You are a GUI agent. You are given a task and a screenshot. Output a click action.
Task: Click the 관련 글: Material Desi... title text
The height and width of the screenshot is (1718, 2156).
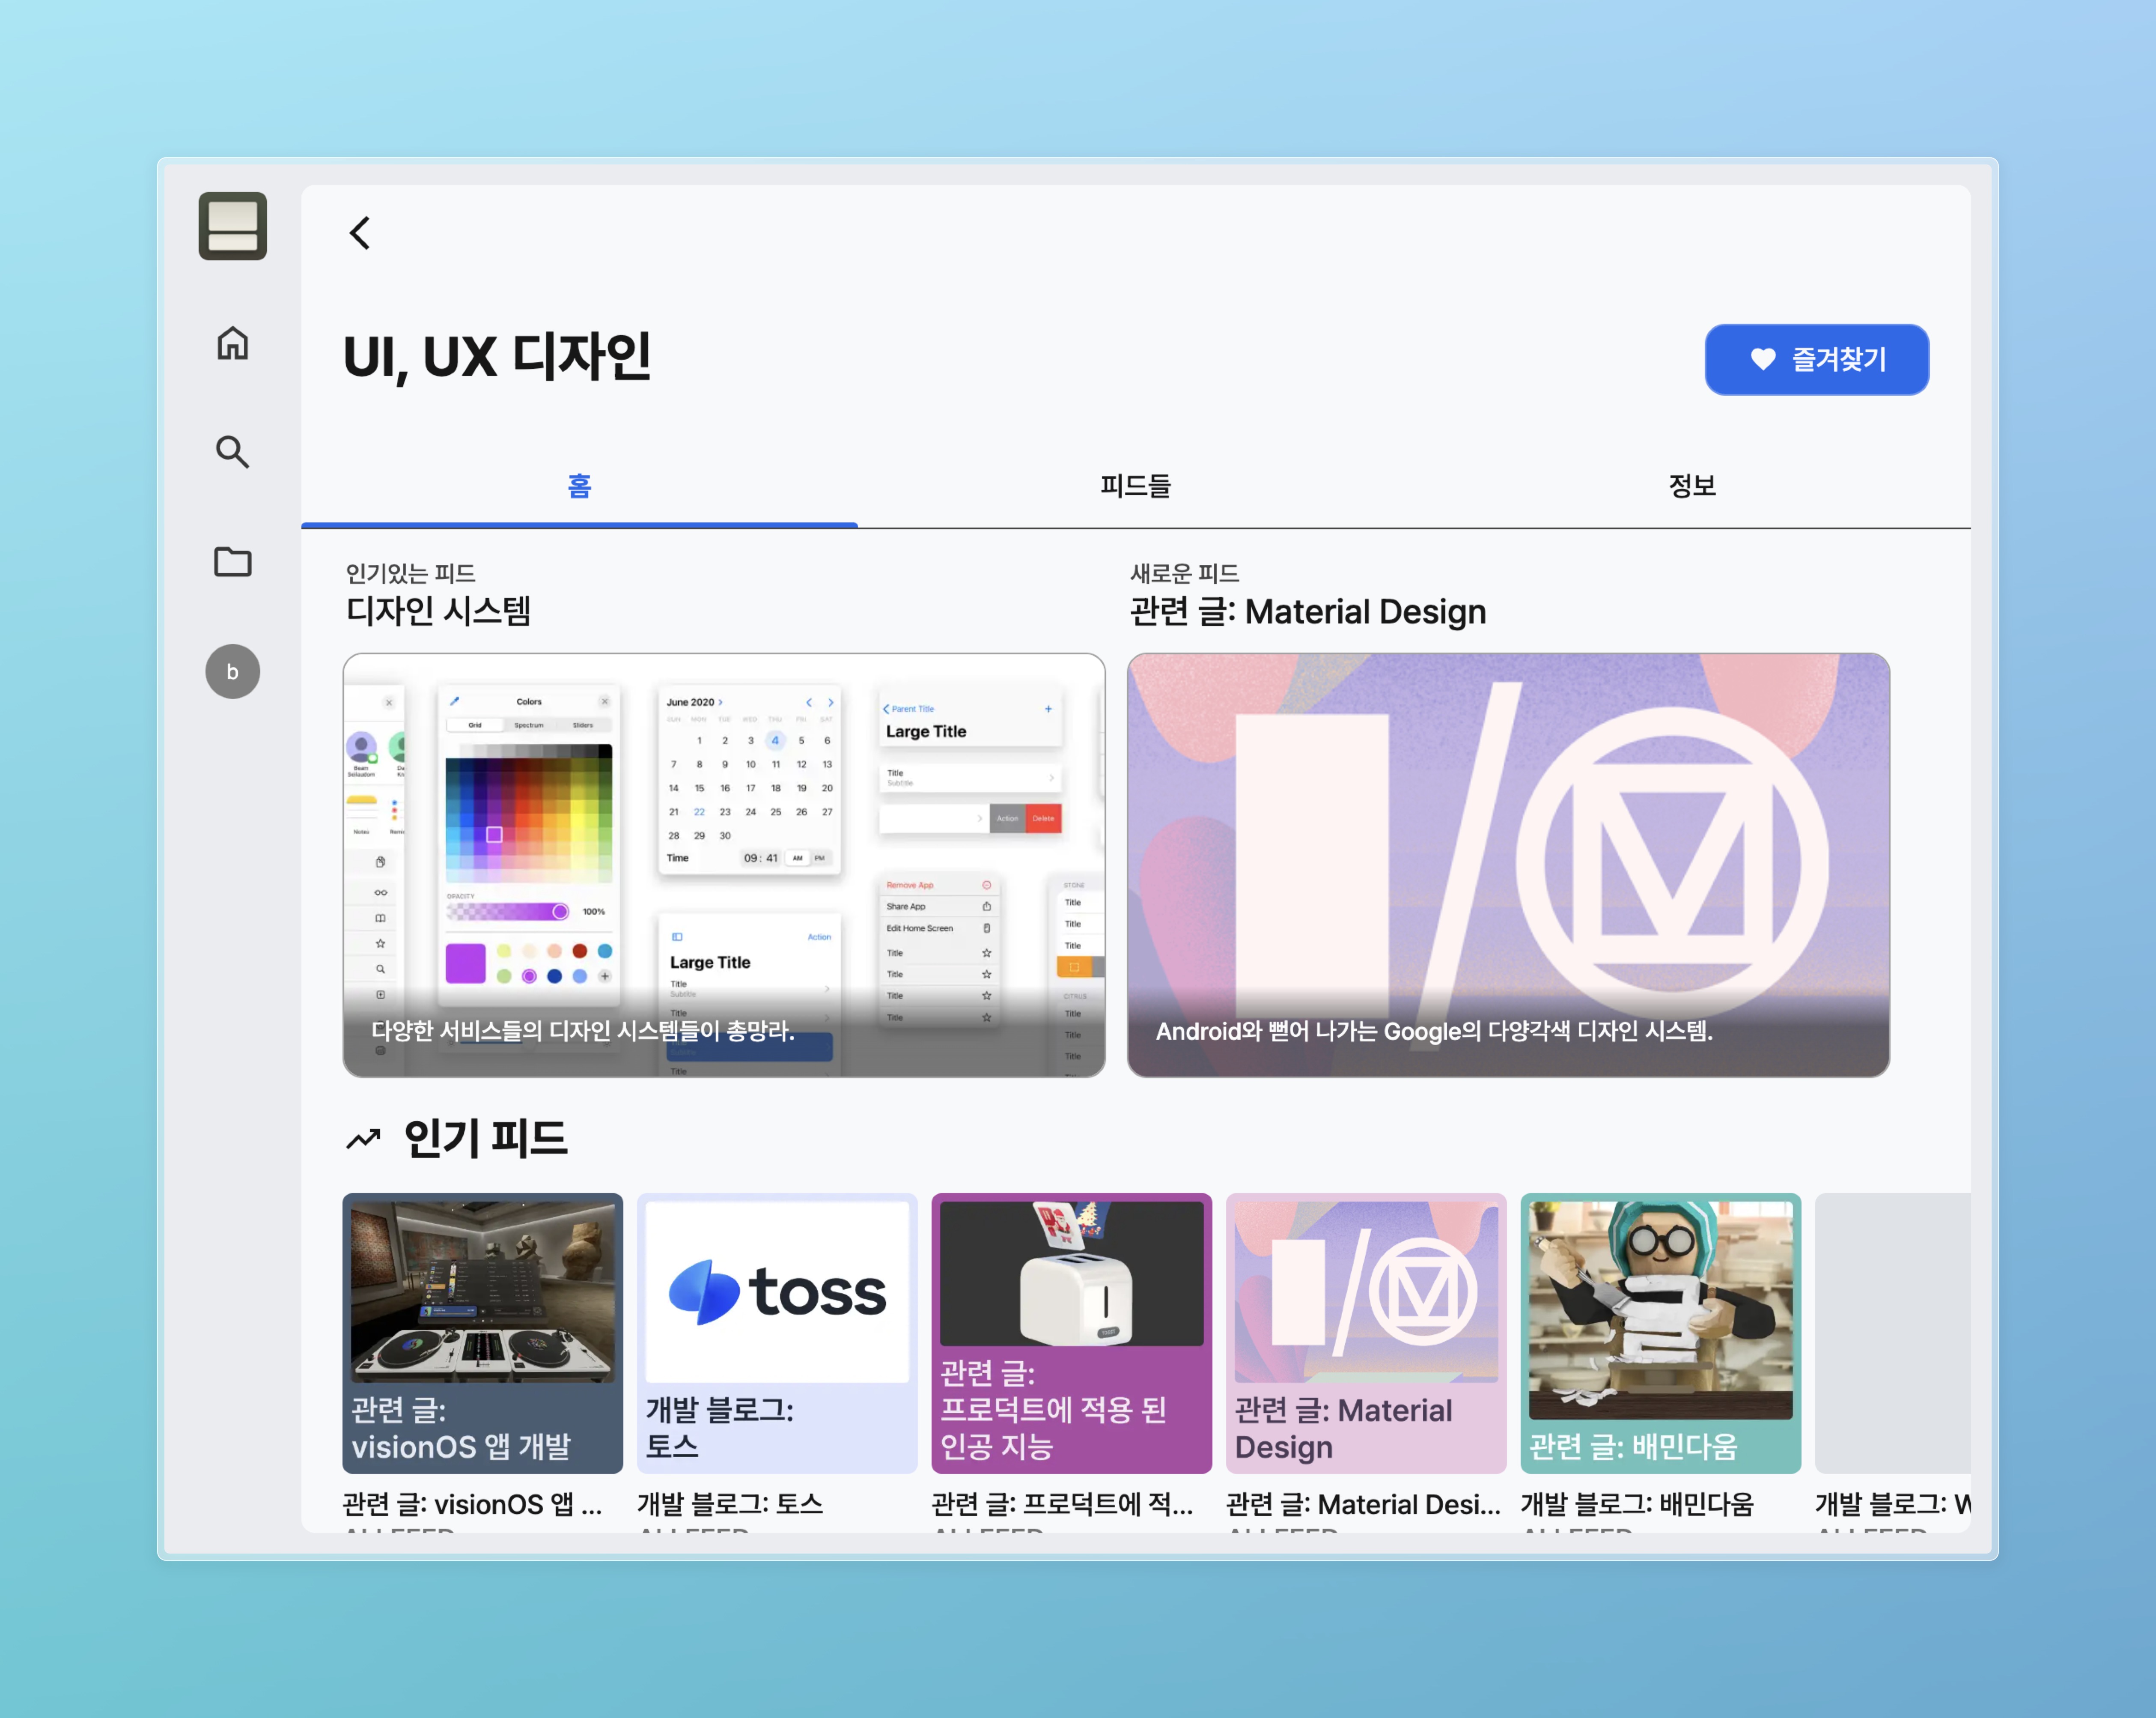[x=1363, y=1504]
